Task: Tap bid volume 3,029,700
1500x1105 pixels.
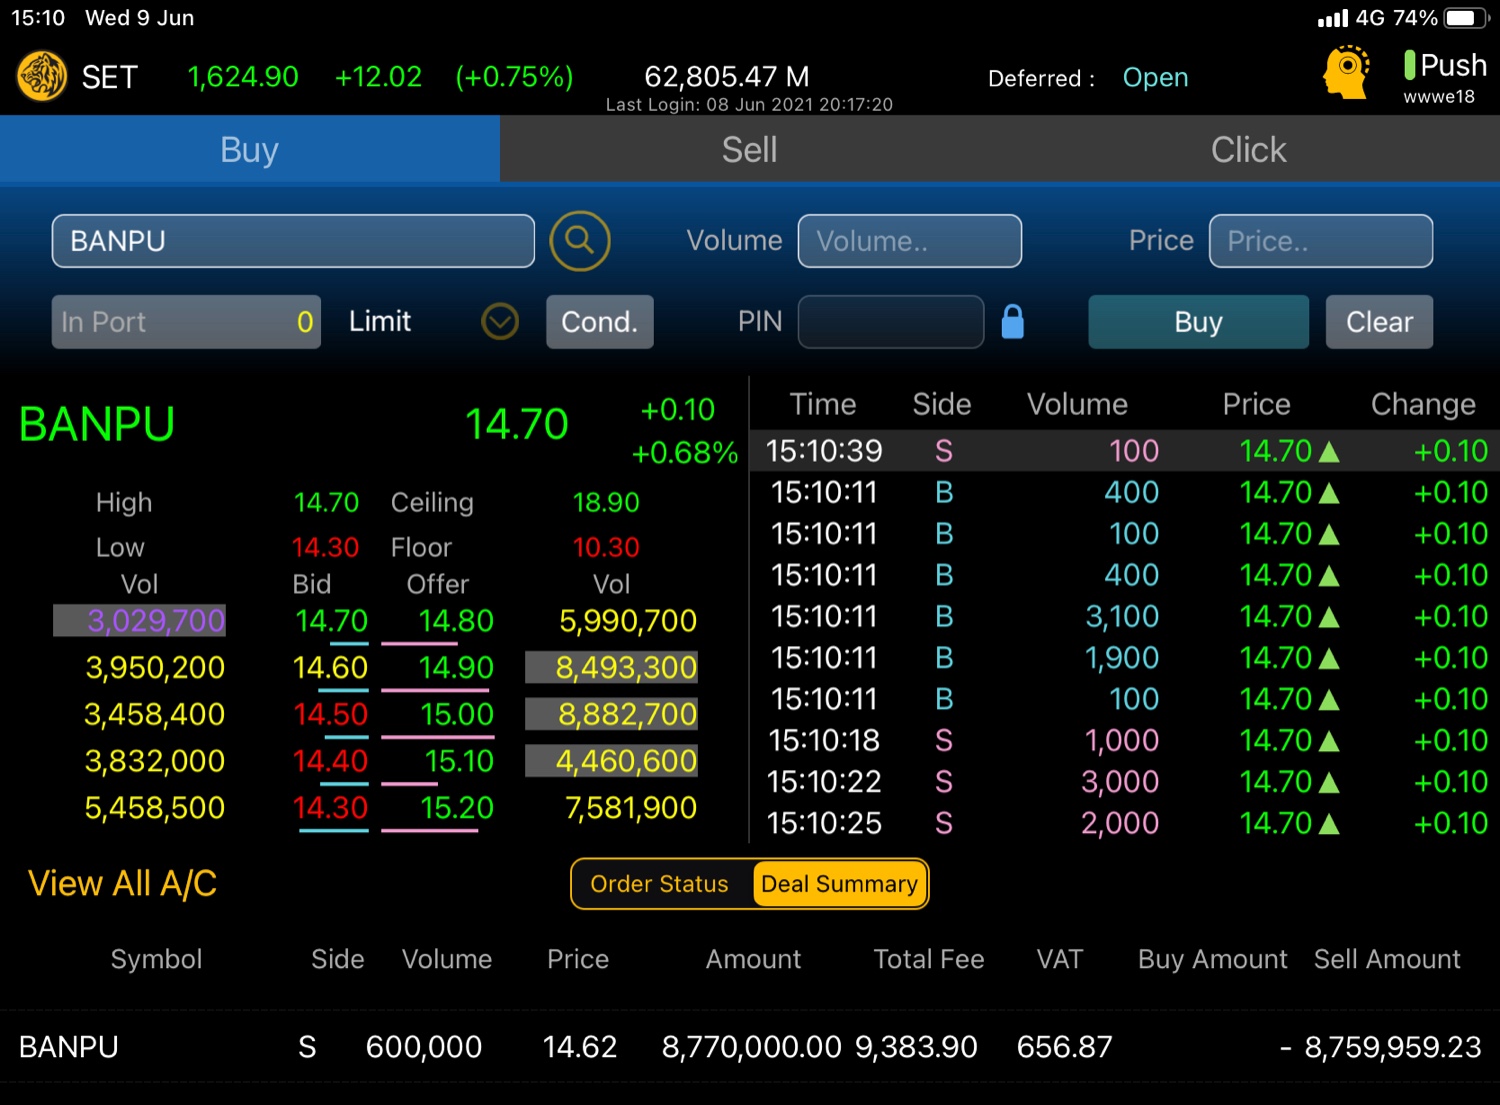Action: (140, 621)
